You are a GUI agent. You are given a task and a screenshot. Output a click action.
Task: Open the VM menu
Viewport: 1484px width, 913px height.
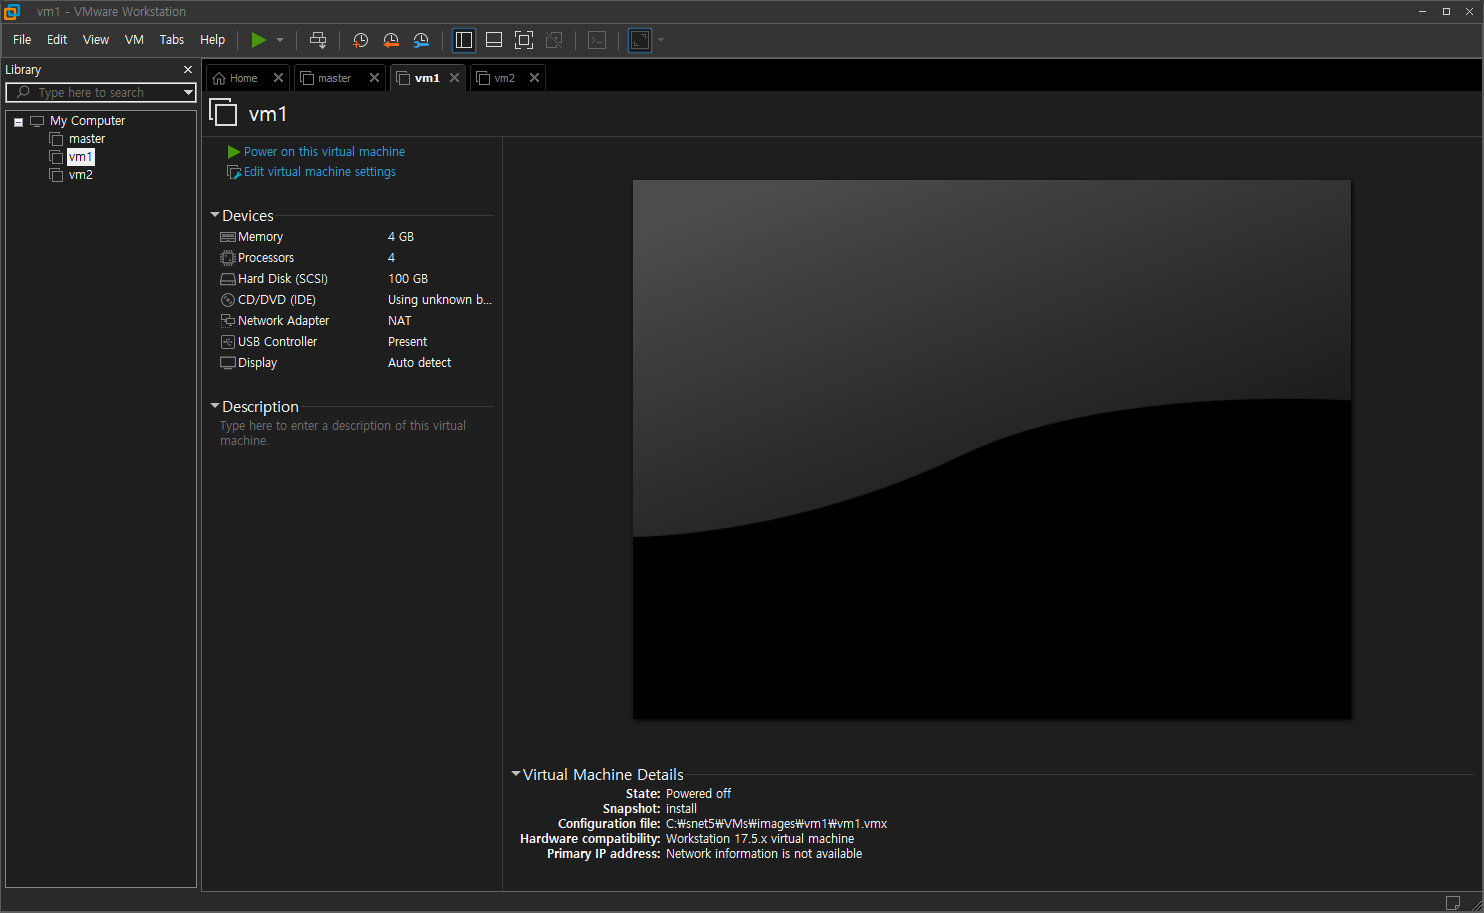click(134, 40)
